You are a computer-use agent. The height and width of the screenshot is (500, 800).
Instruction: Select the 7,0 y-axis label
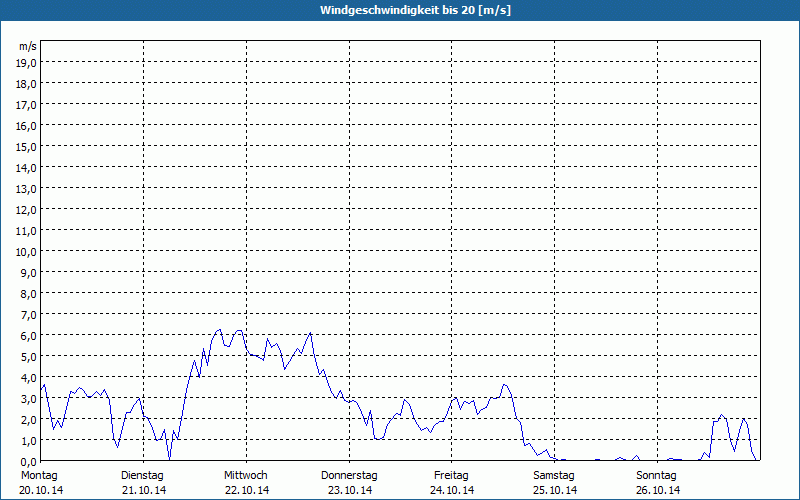29,315
